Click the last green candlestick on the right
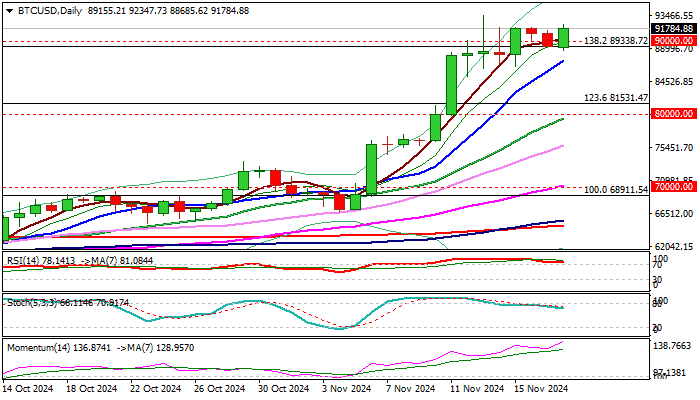This screenshot has width=700, height=400. [x=563, y=38]
